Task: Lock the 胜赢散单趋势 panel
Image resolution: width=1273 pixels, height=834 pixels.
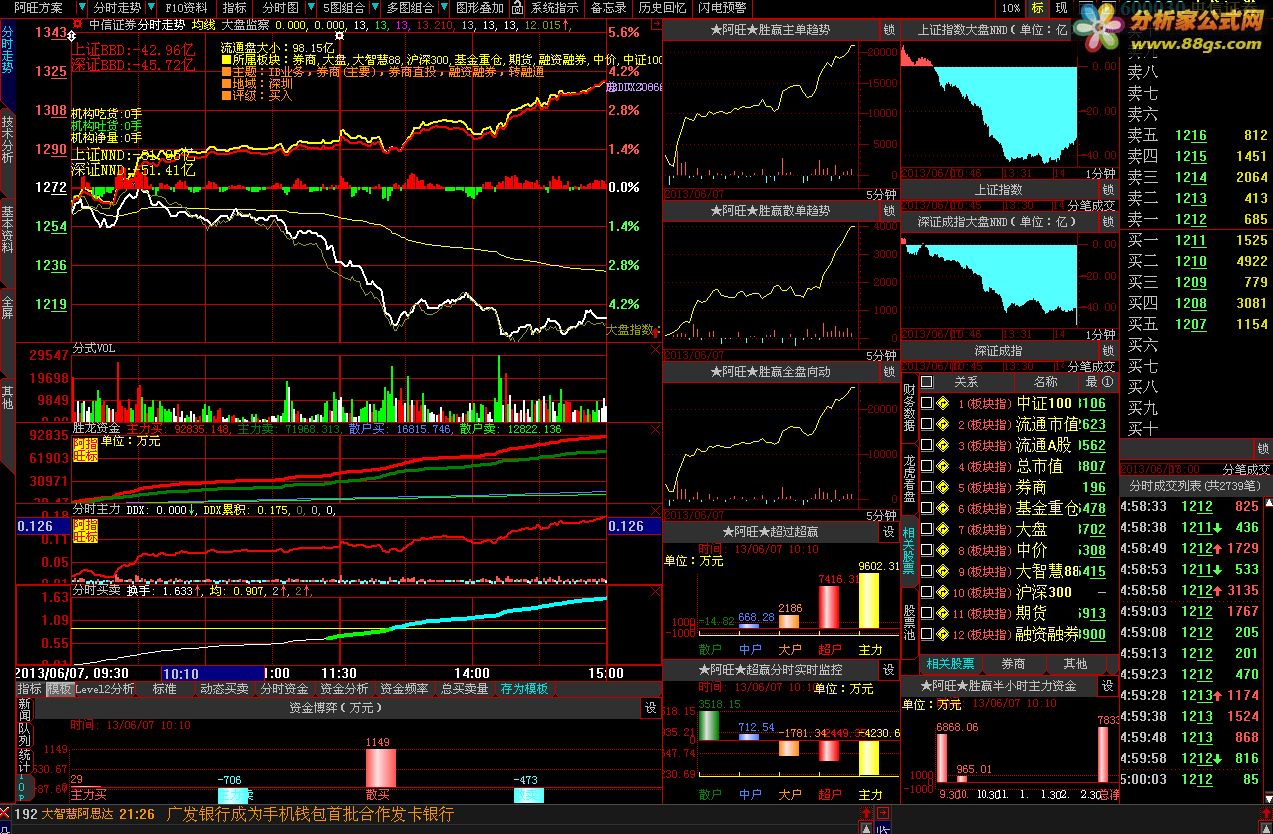Action: [890, 211]
